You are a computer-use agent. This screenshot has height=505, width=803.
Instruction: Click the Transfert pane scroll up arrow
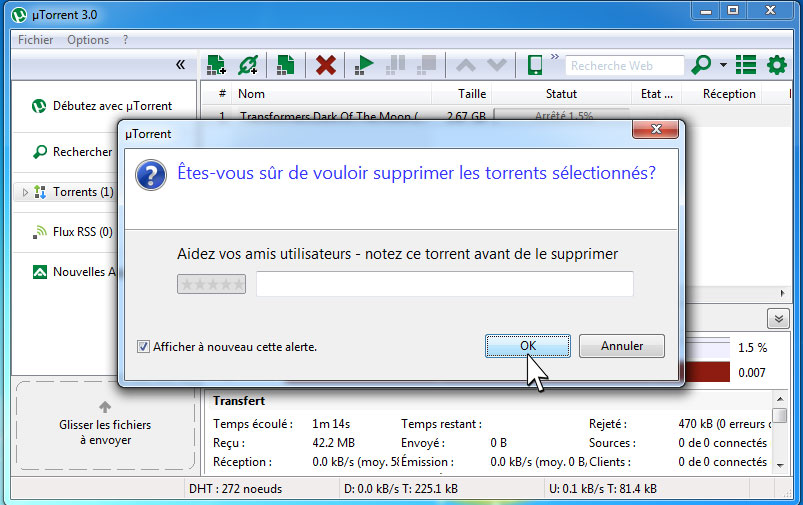[x=779, y=399]
